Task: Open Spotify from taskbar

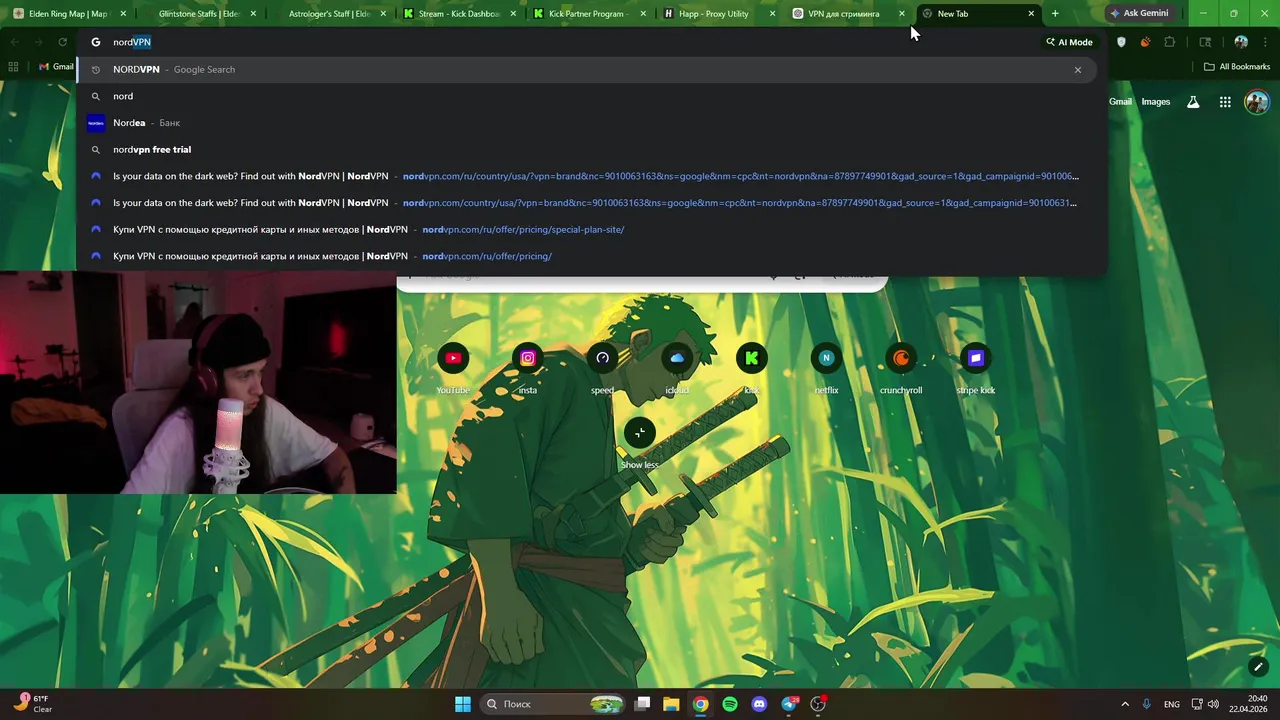Action: pyautogui.click(x=730, y=704)
